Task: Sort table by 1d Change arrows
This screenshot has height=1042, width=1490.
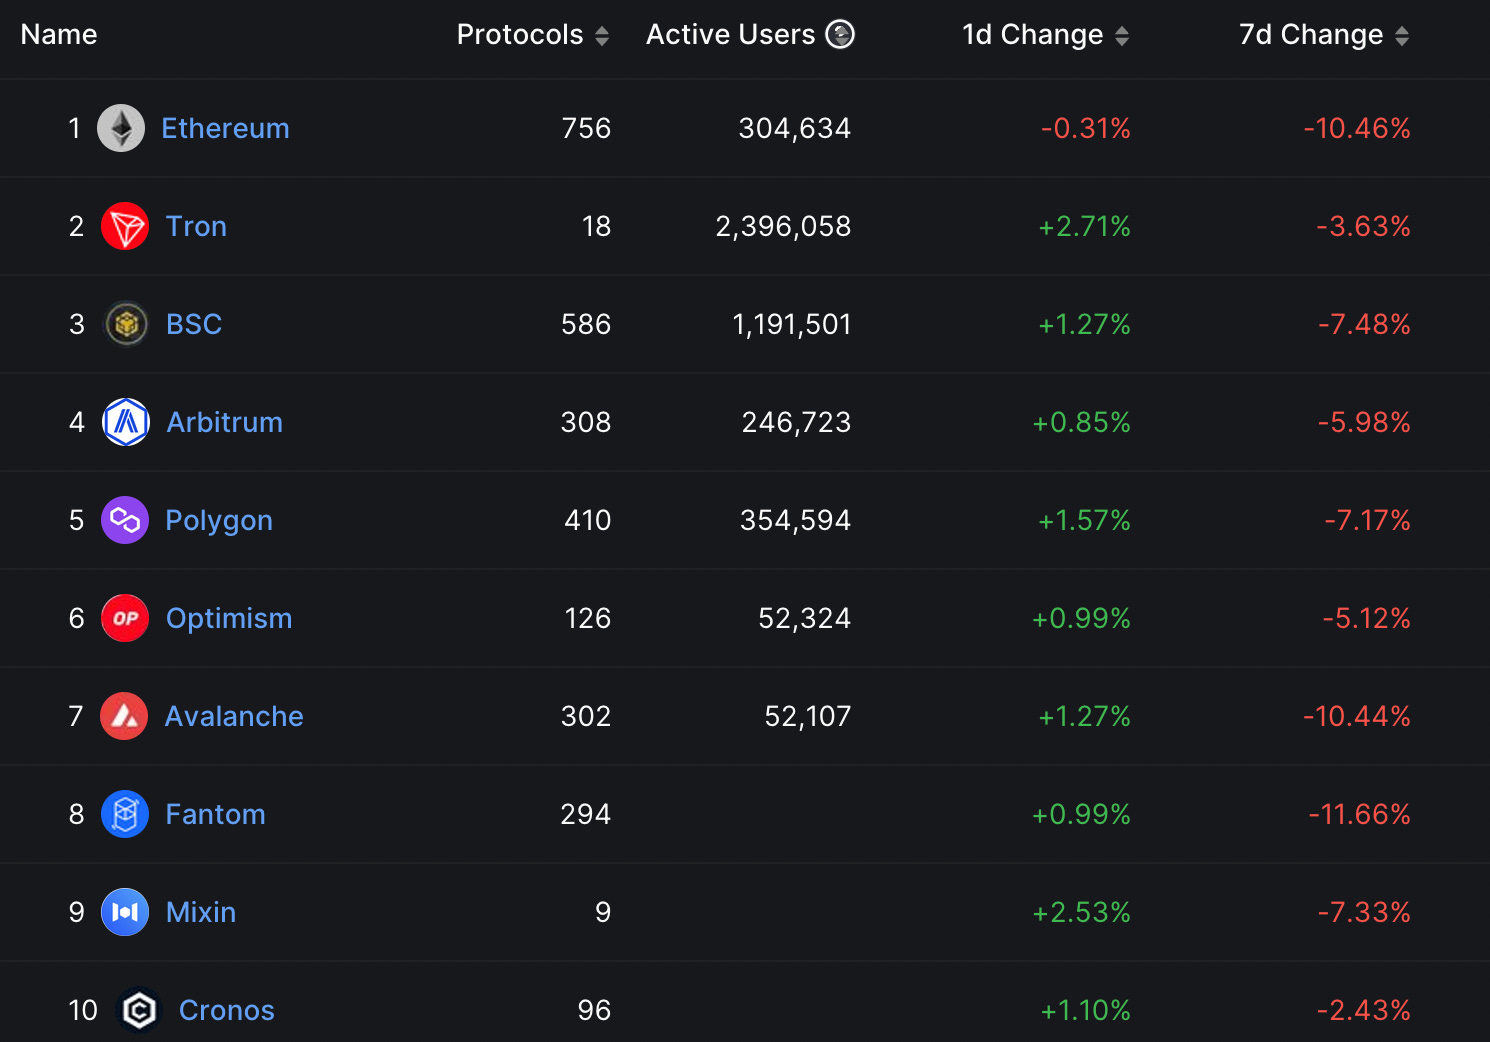Action: (x=1122, y=36)
